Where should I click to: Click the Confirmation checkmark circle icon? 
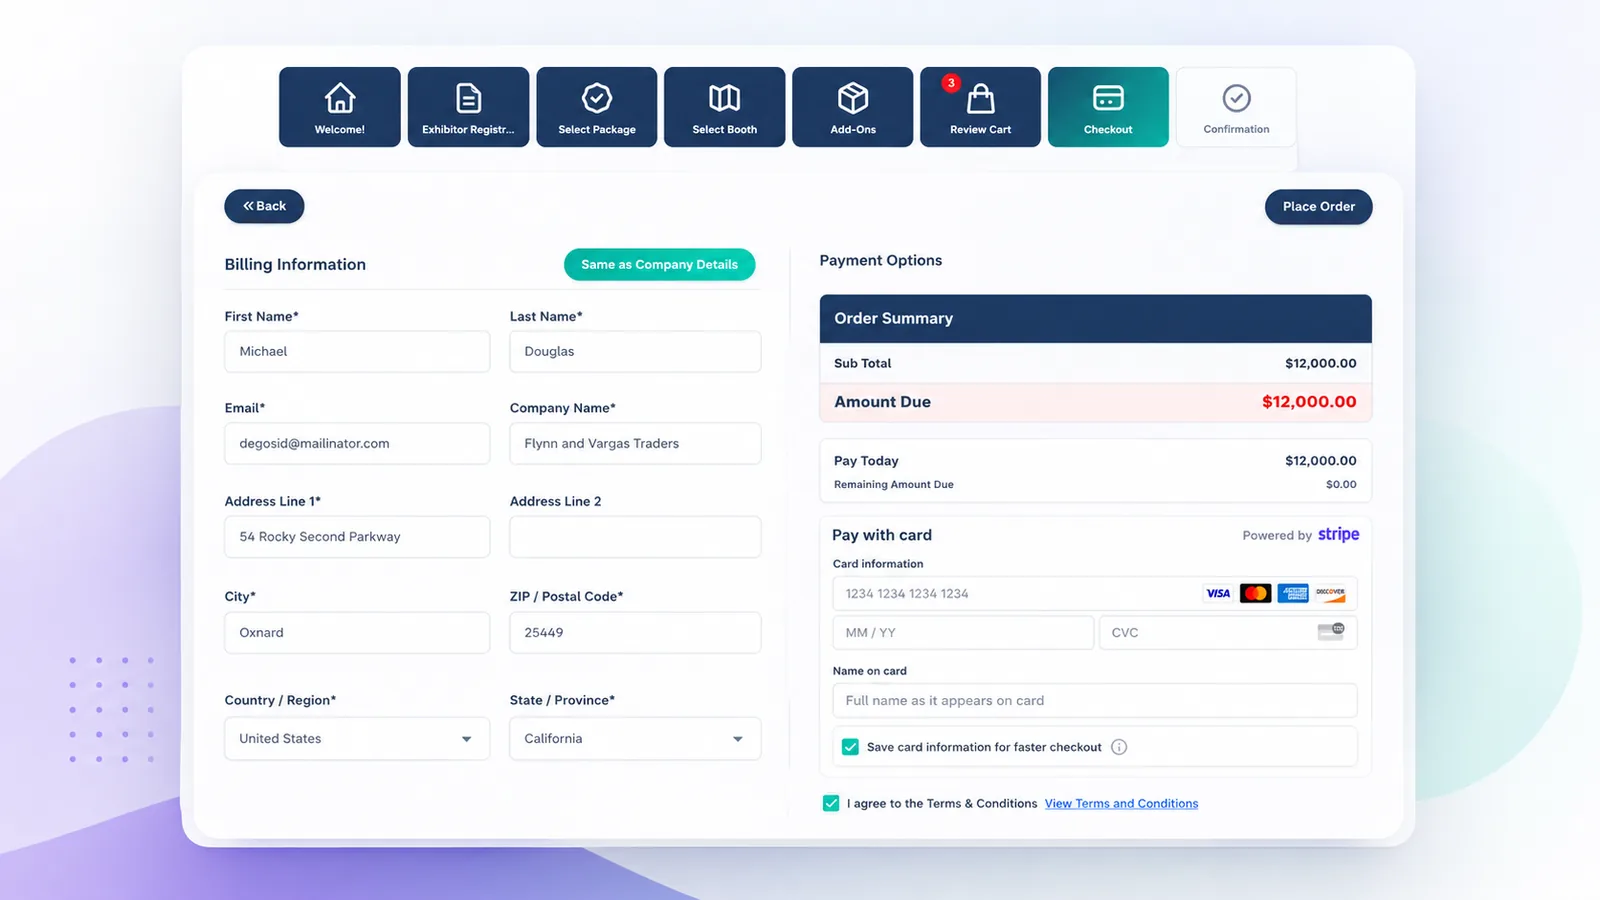tap(1237, 98)
